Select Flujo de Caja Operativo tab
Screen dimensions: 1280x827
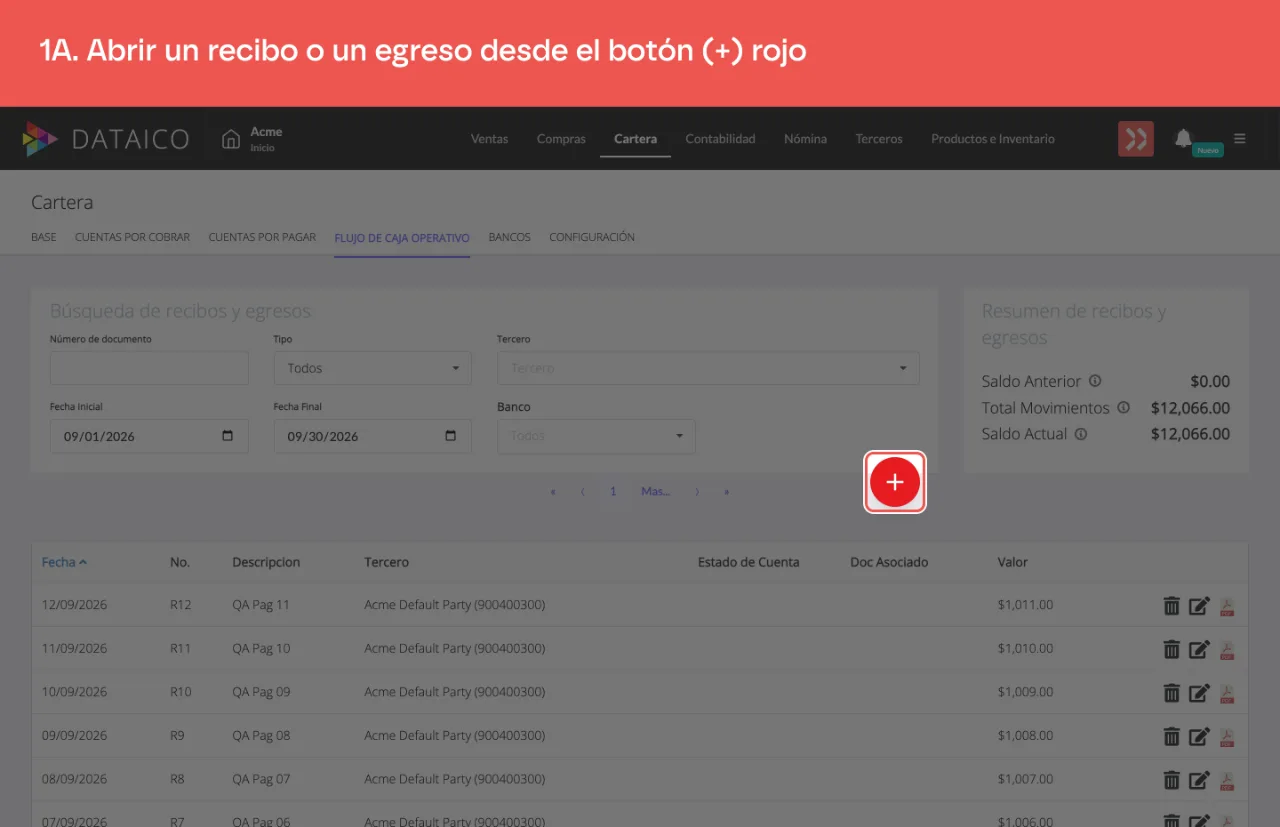point(402,238)
